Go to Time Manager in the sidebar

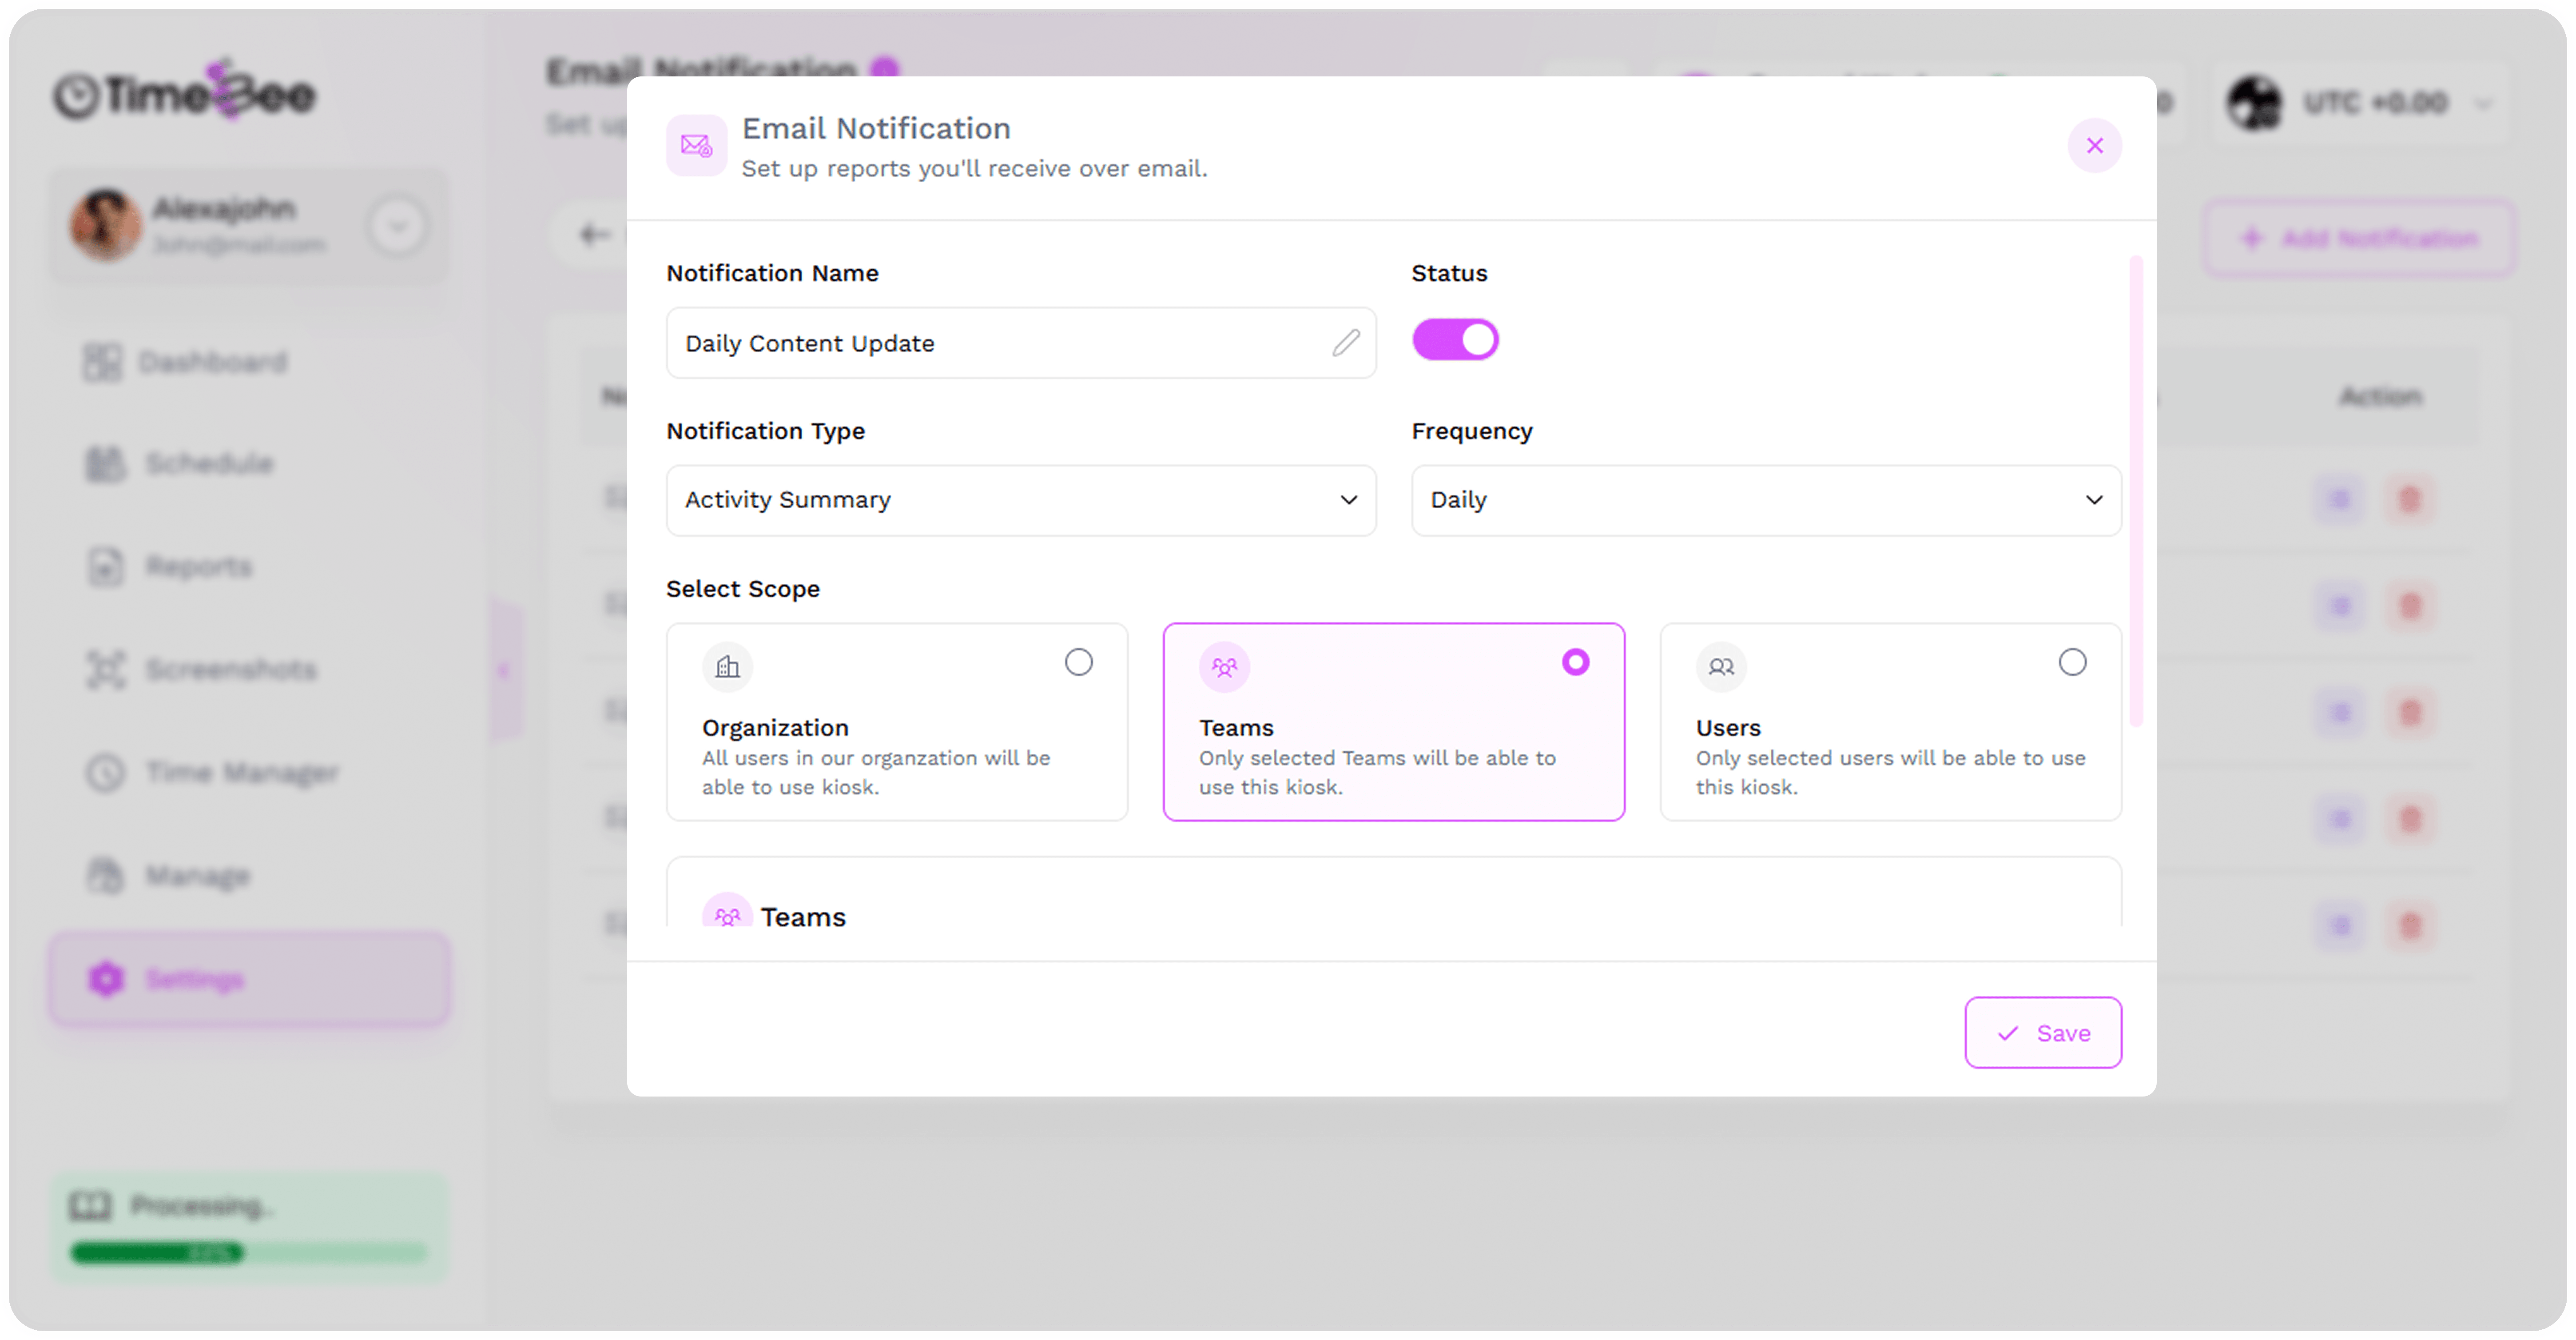pyautogui.click(x=250, y=773)
